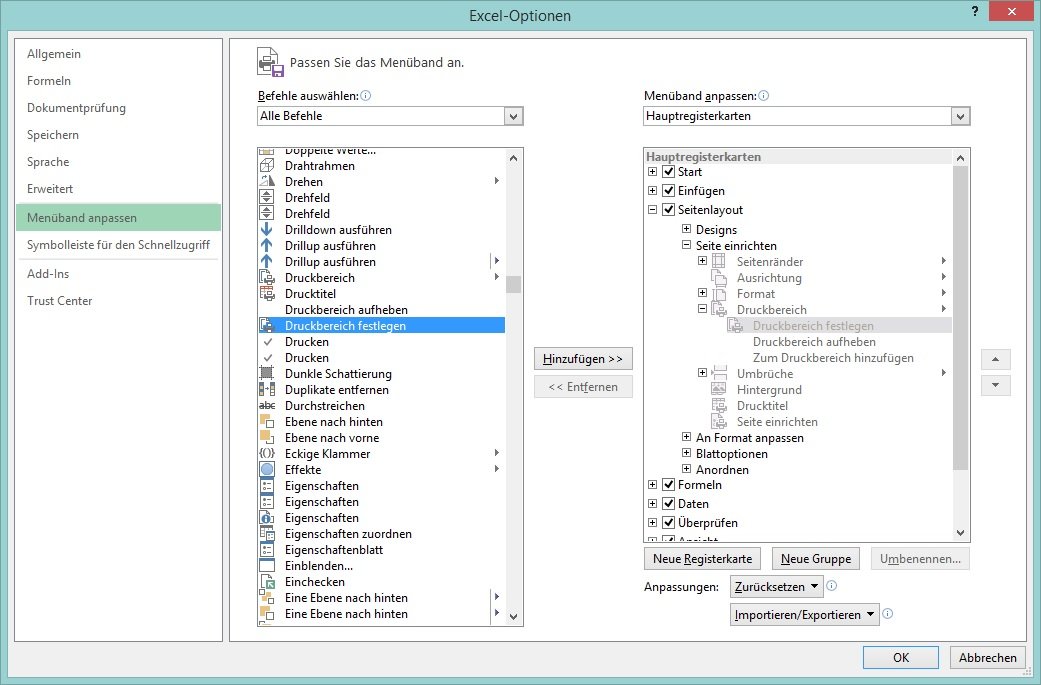
Task: Click the Druckbereich festlegen icon in the left command list
Action: click(x=267, y=325)
